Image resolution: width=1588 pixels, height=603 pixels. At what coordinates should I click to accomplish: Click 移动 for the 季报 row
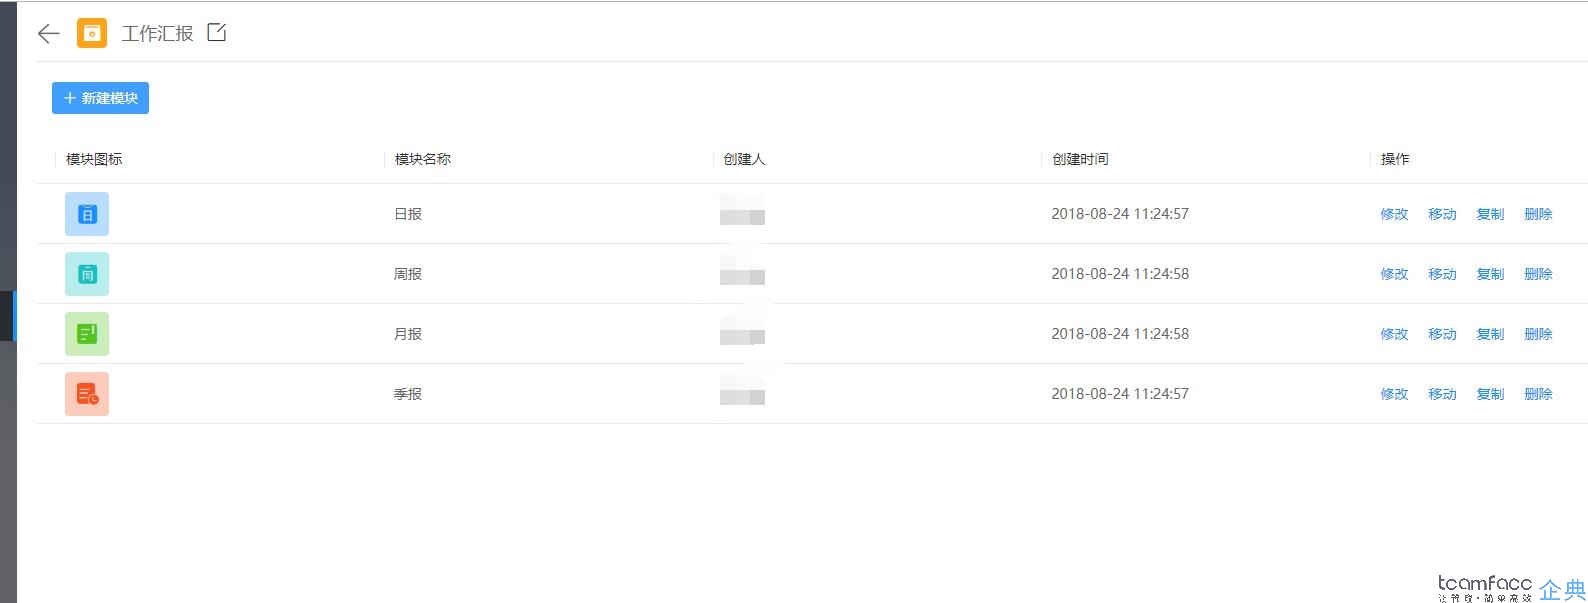pyautogui.click(x=1442, y=394)
